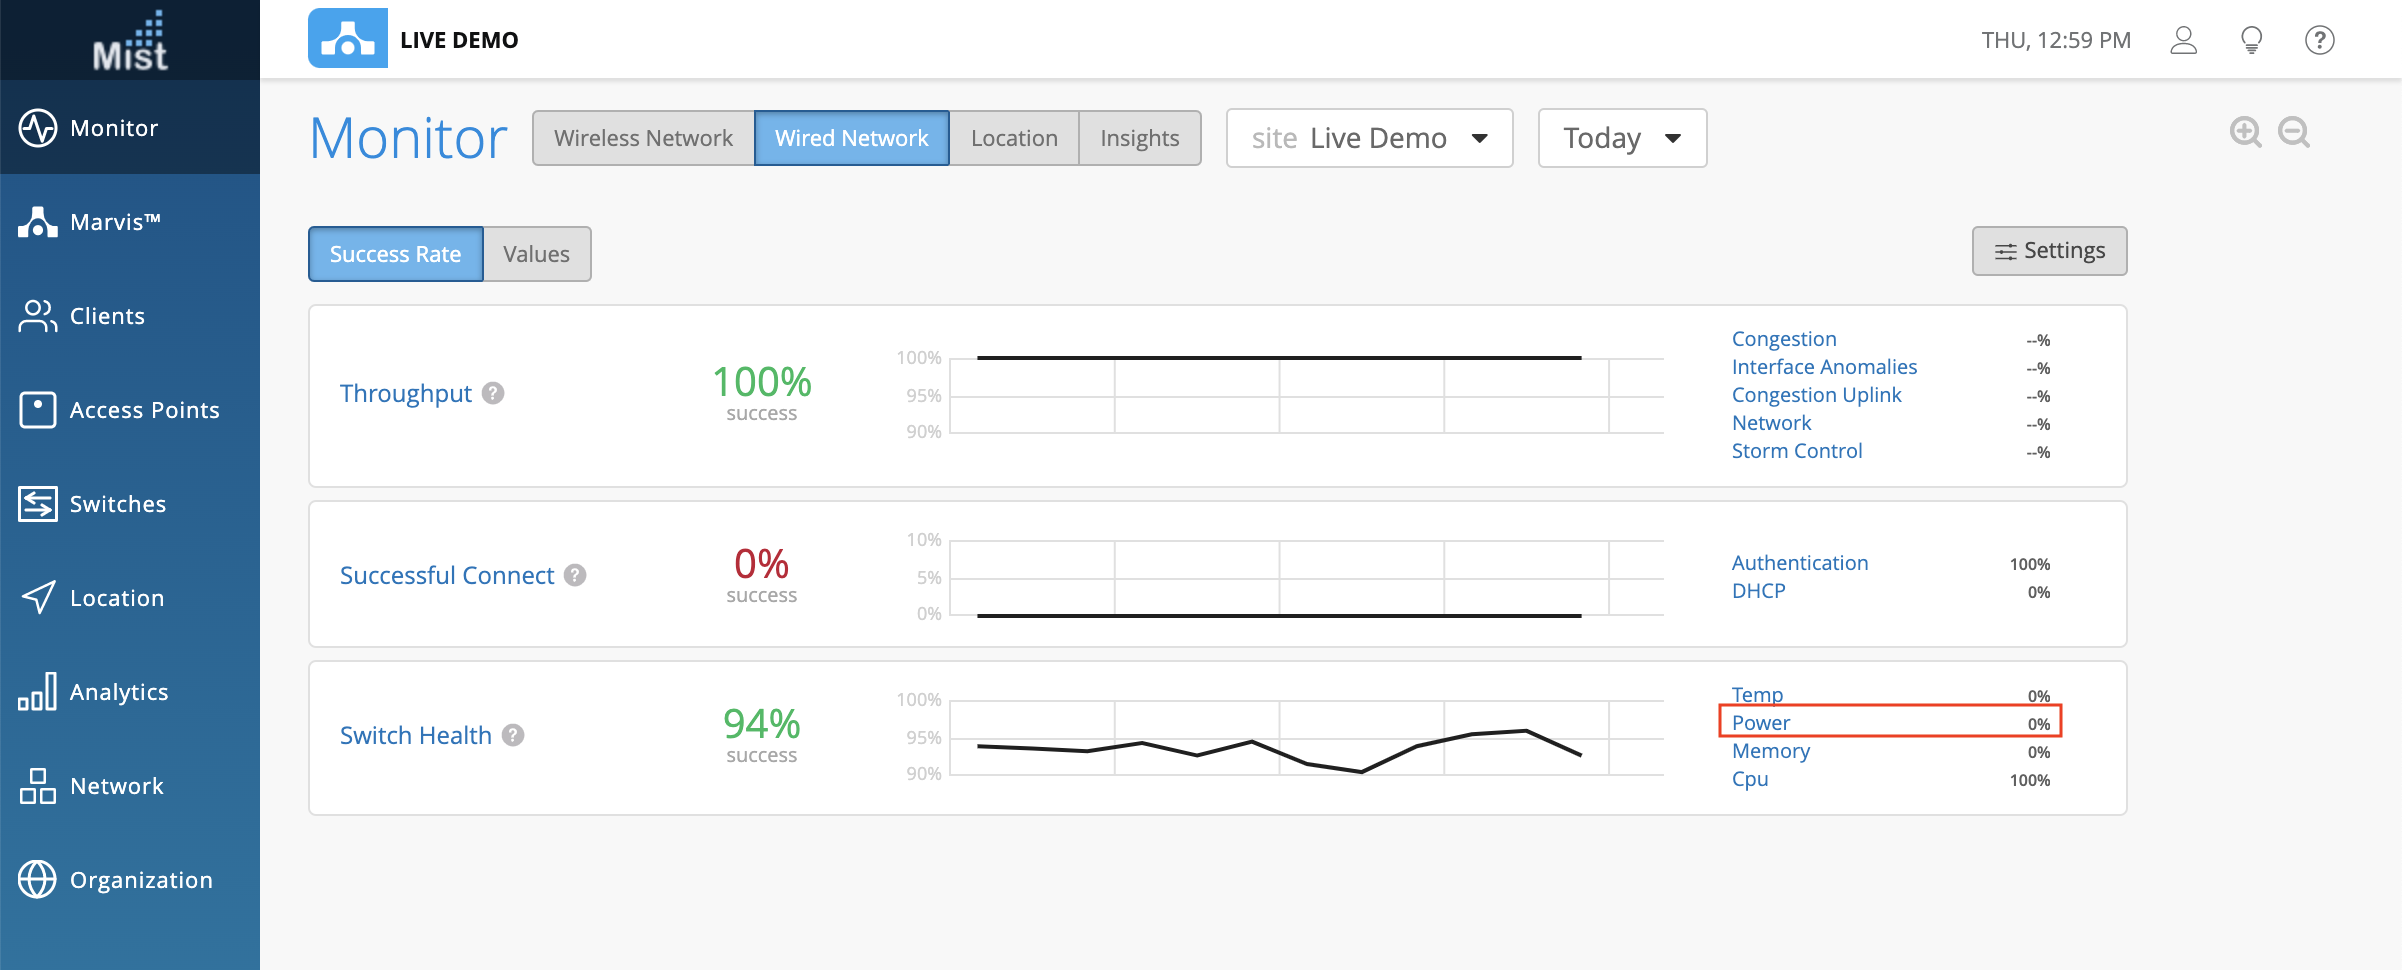Click the Marvis icon beside LIVE DEMO
2402x970 pixels.
pos(347,39)
